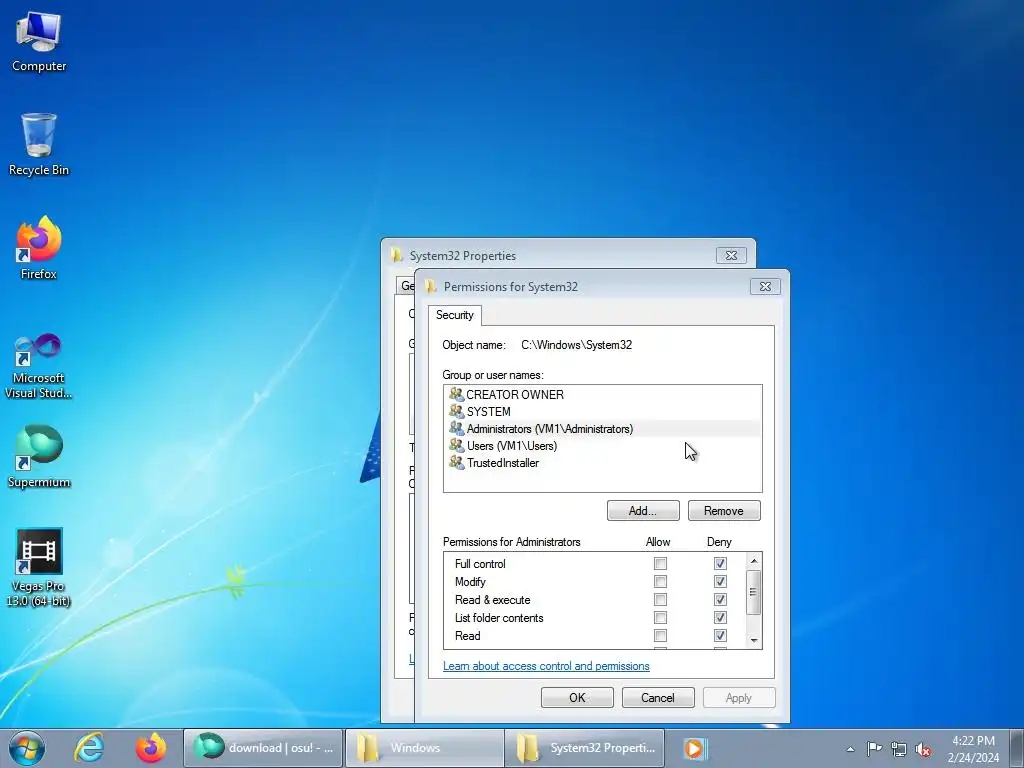
Task: Click the permissions list scrollbar thumb
Action: click(754, 592)
